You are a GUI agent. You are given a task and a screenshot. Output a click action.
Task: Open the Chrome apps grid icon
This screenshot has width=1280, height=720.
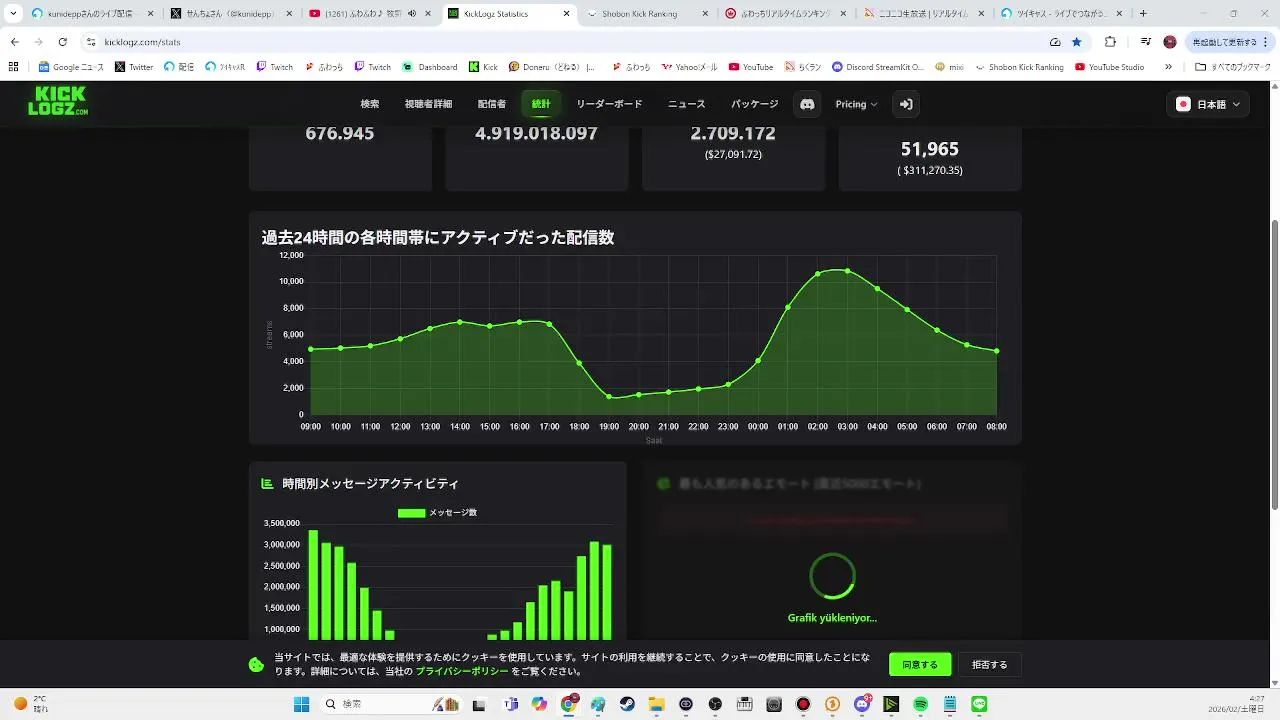(x=14, y=67)
